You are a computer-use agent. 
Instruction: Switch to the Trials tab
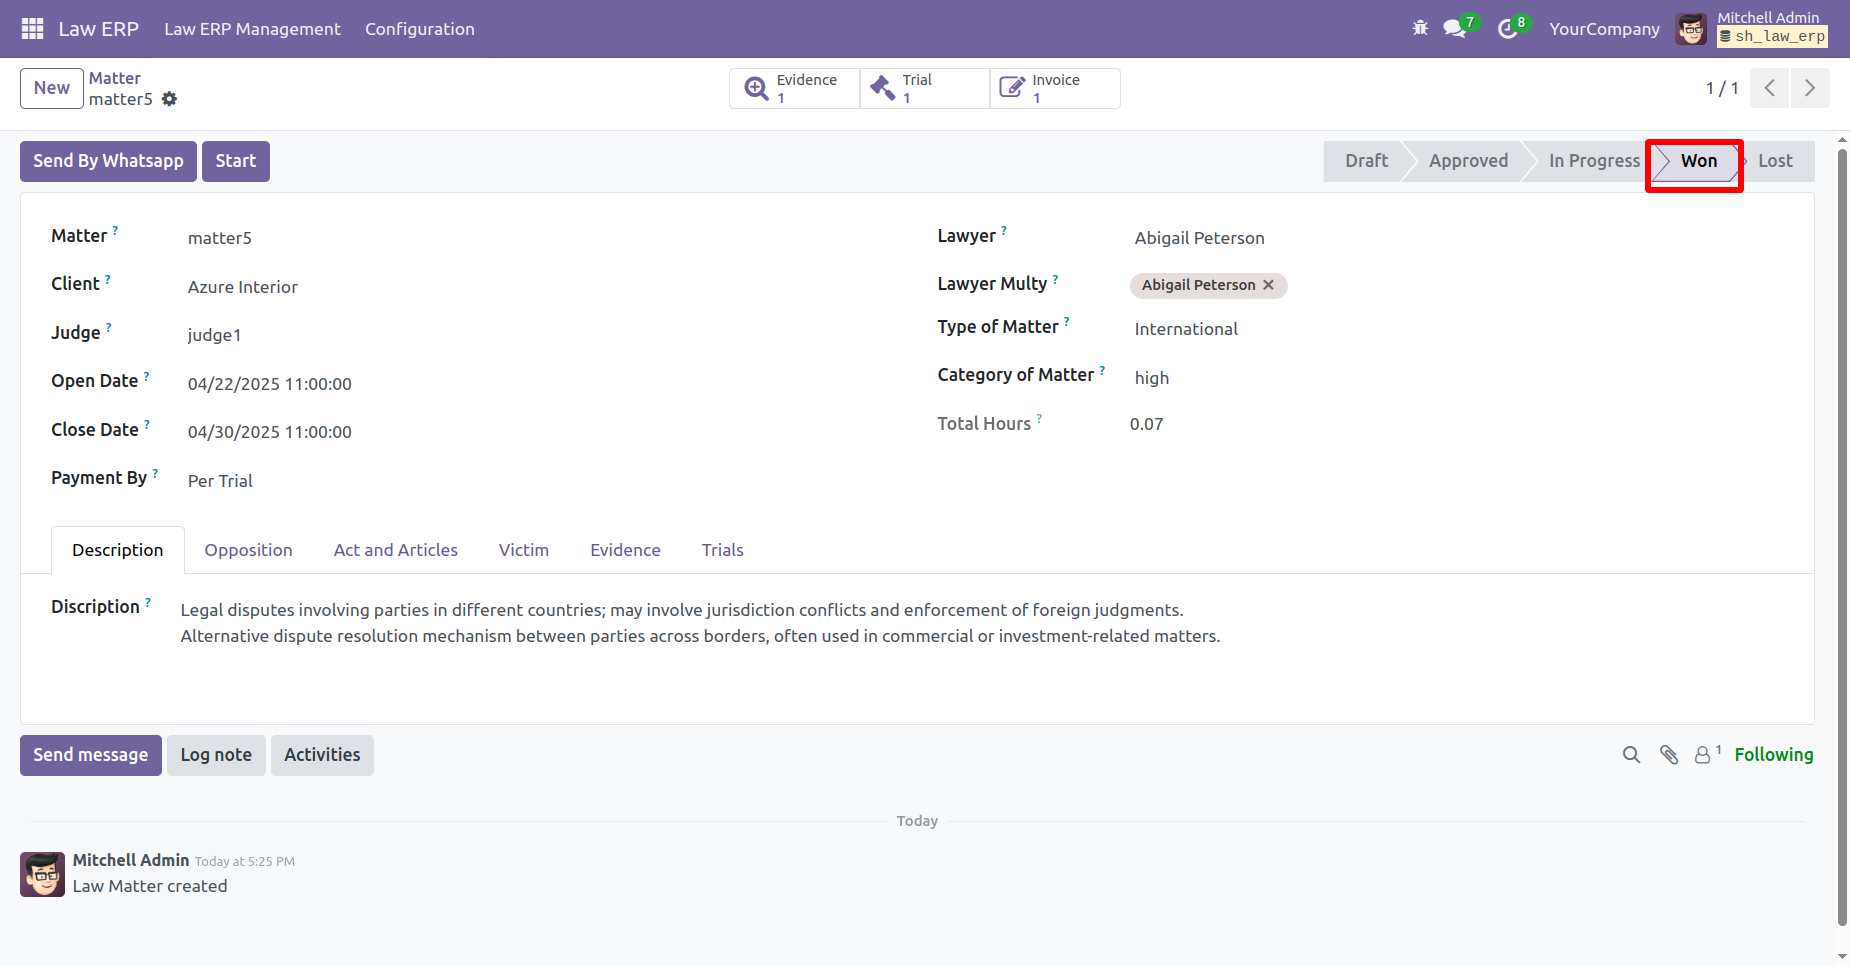click(x=723, y=550)
